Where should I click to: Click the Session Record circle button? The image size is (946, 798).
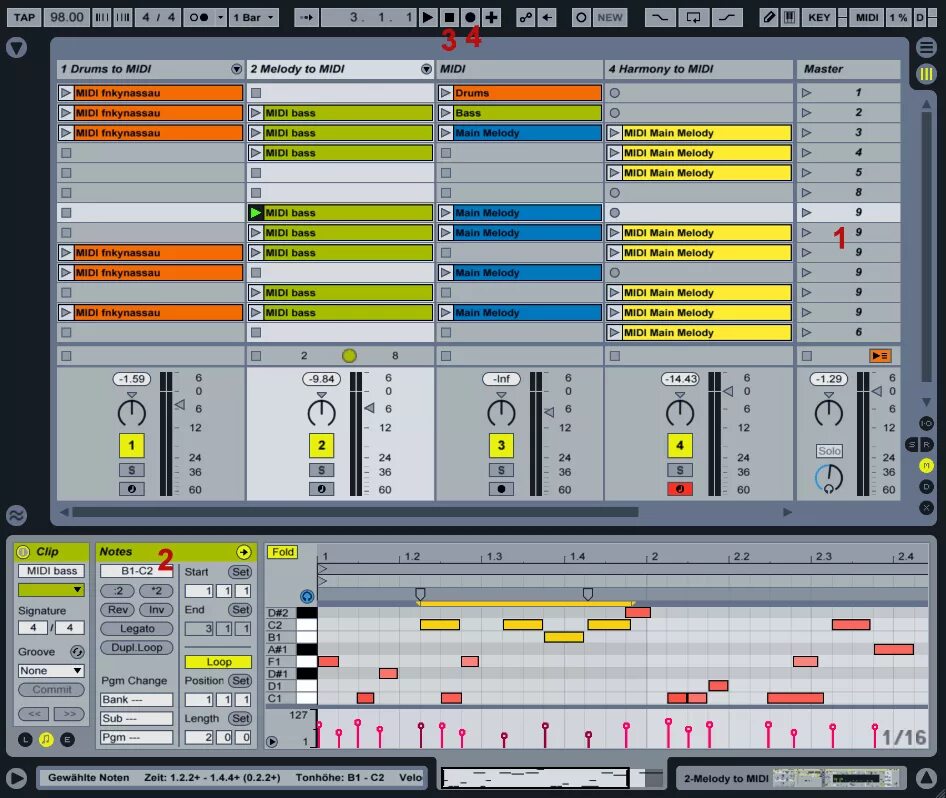[581, 17]
